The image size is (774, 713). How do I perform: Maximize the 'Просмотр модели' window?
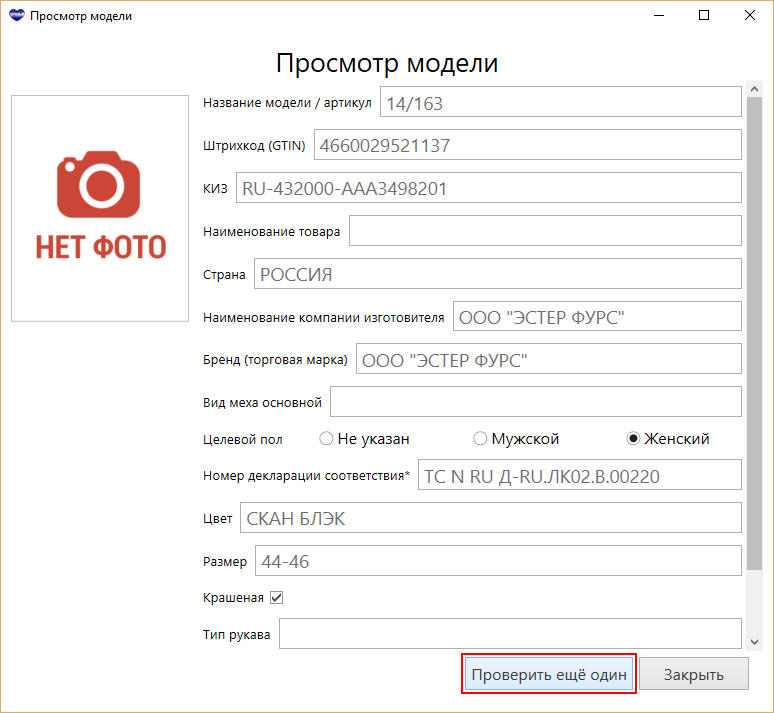click(704, 16)
